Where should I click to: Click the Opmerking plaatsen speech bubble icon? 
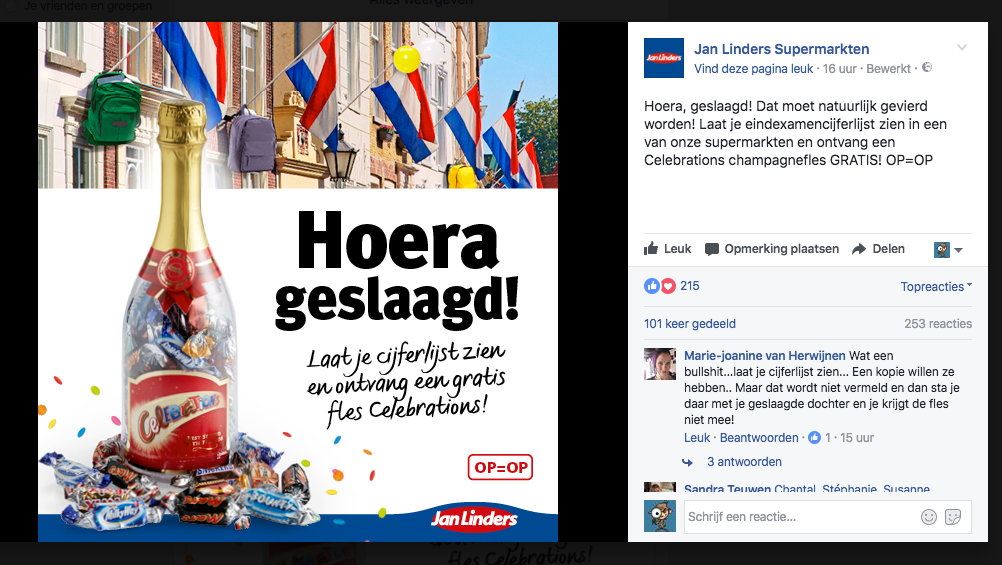(x=711, y=249)
